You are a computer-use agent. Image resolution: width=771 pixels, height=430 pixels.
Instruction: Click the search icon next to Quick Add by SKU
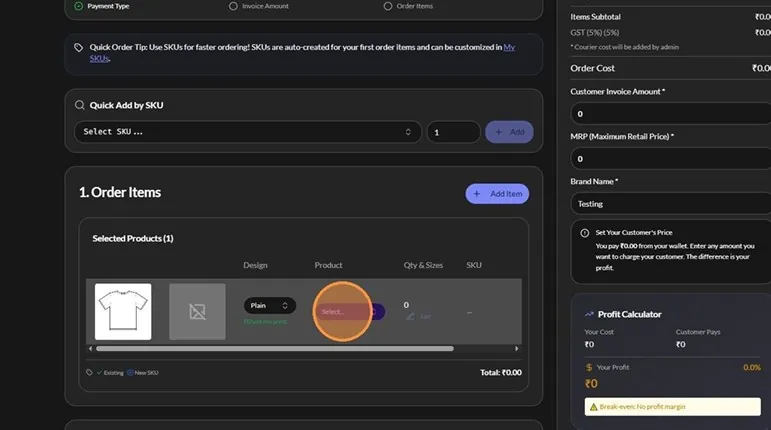[79, 105]
